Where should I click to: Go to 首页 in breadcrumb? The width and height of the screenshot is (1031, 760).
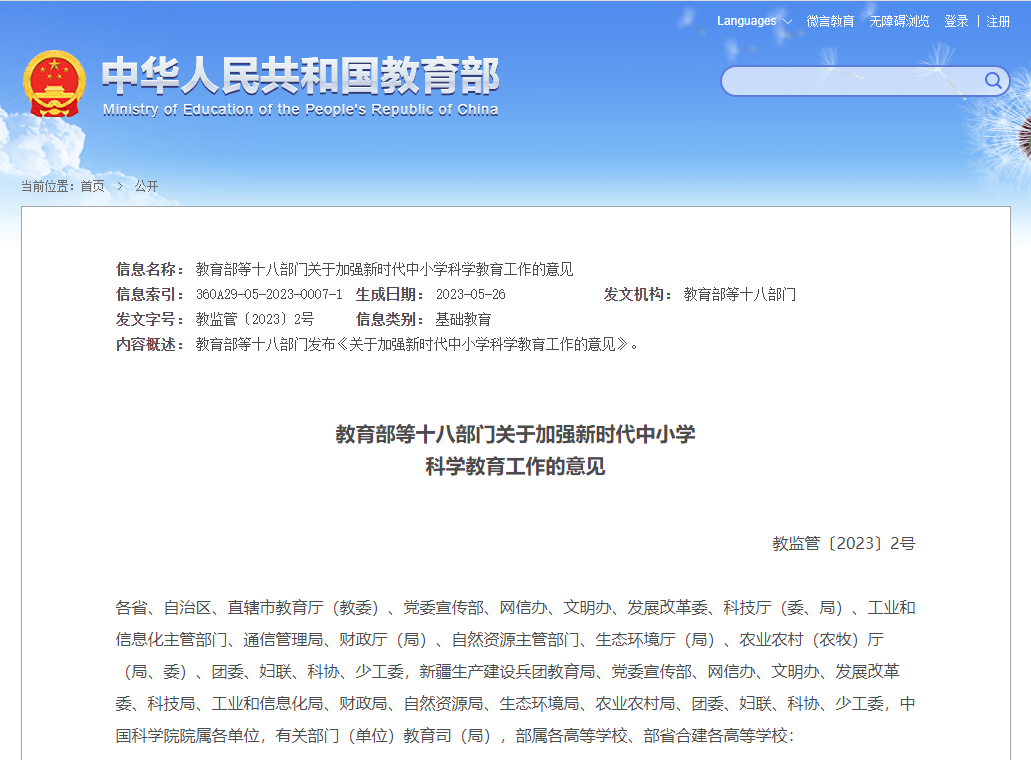coord(92,186)
